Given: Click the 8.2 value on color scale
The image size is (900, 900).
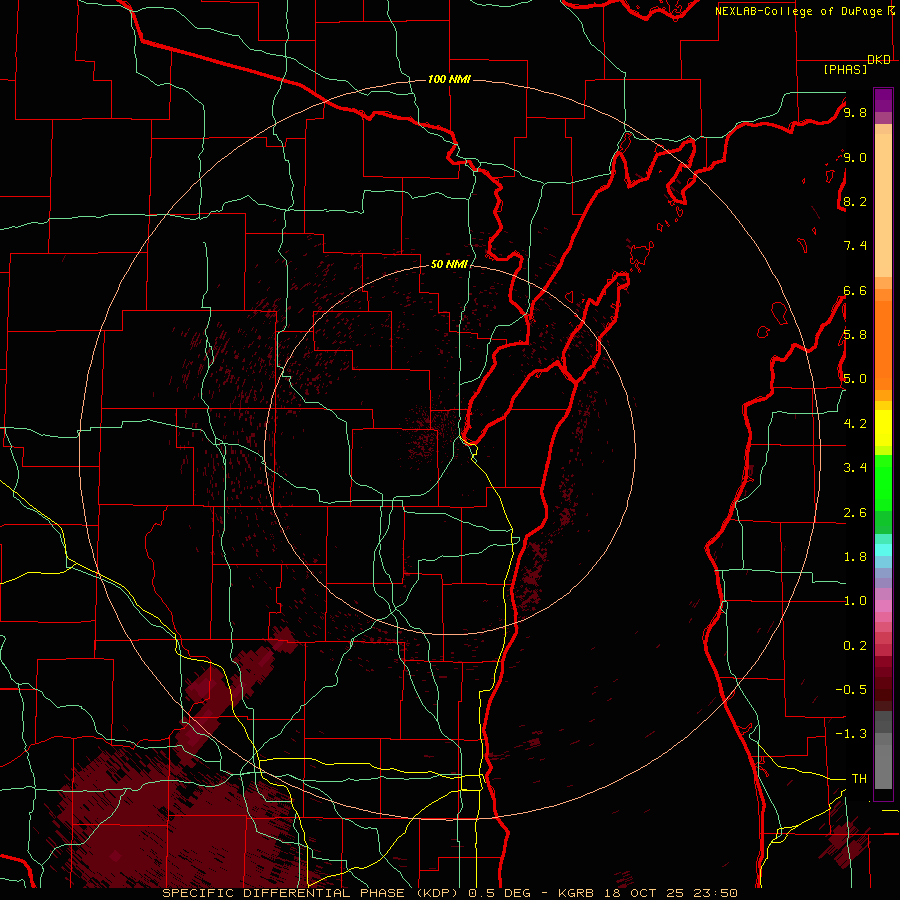Looking at the screenshot, I should coord(855,201).
